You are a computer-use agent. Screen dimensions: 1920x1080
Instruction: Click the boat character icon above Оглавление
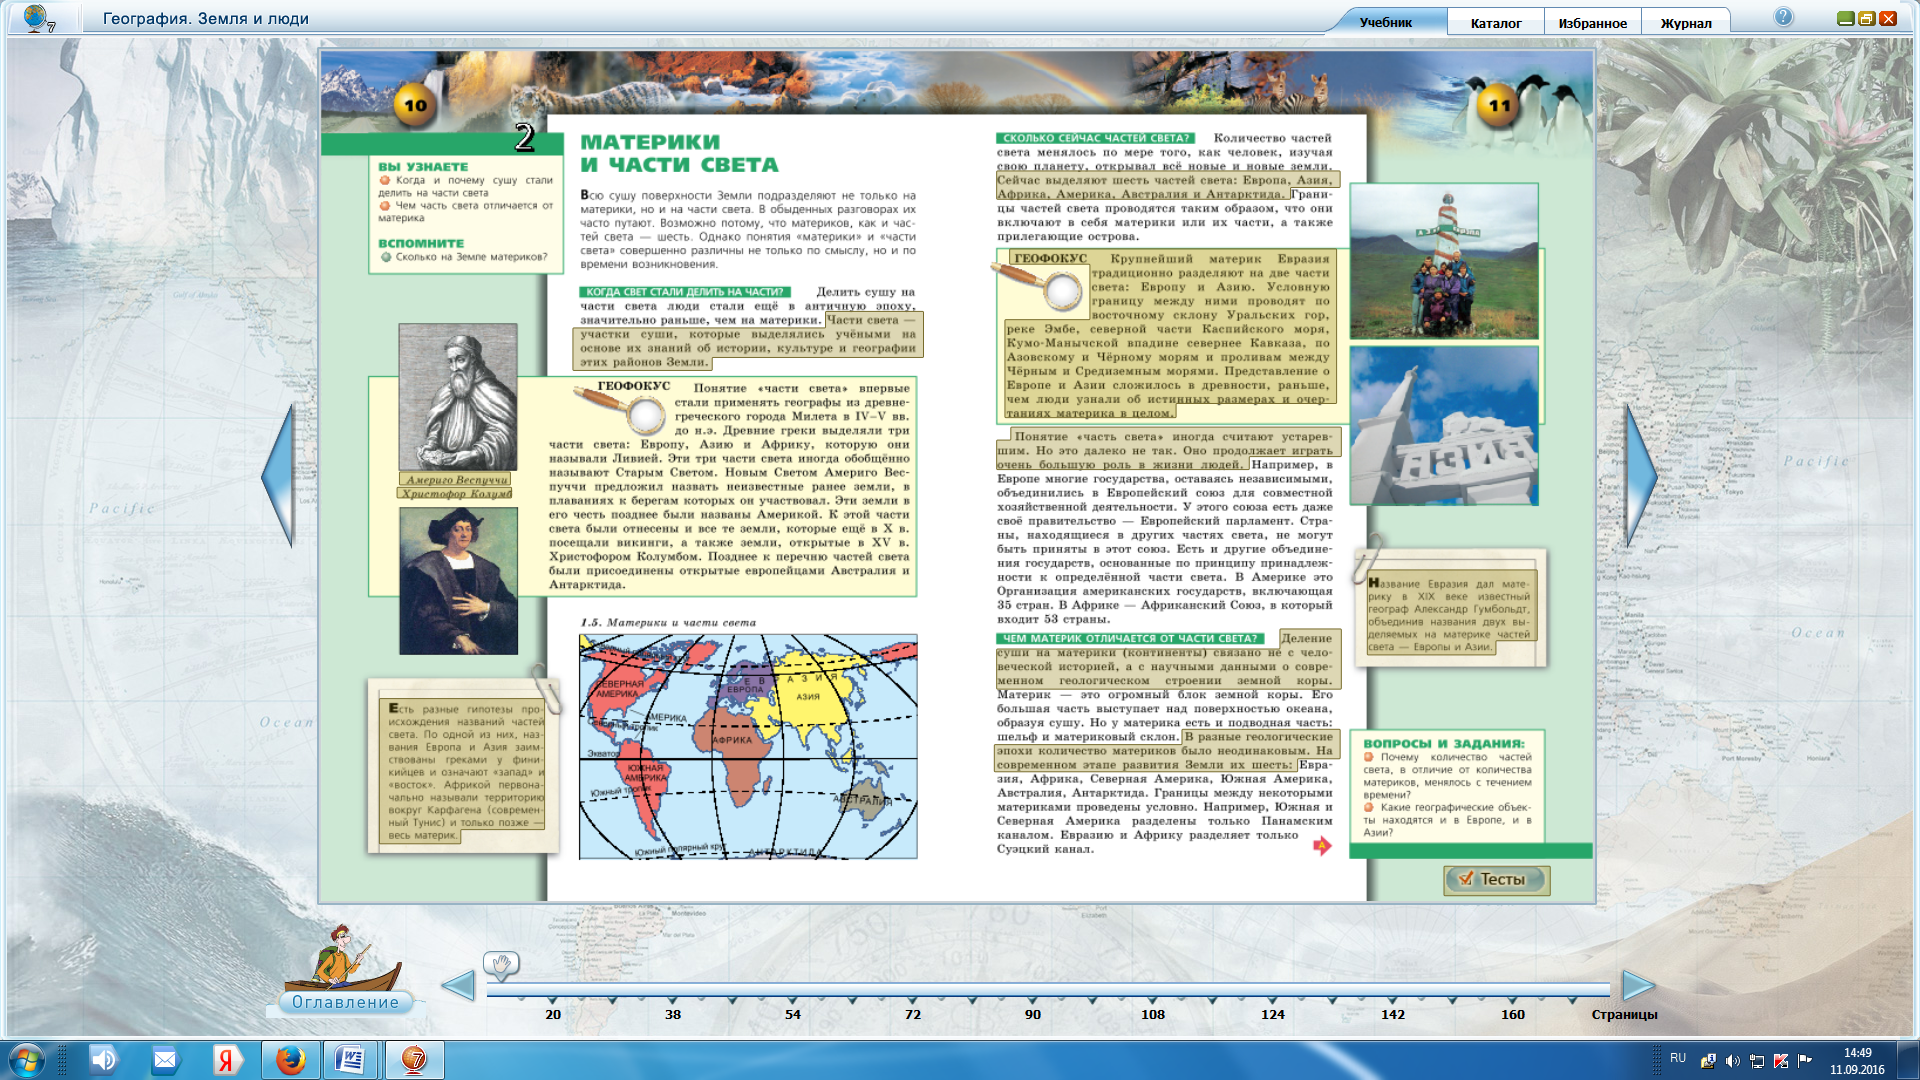(x=342, y=955)
